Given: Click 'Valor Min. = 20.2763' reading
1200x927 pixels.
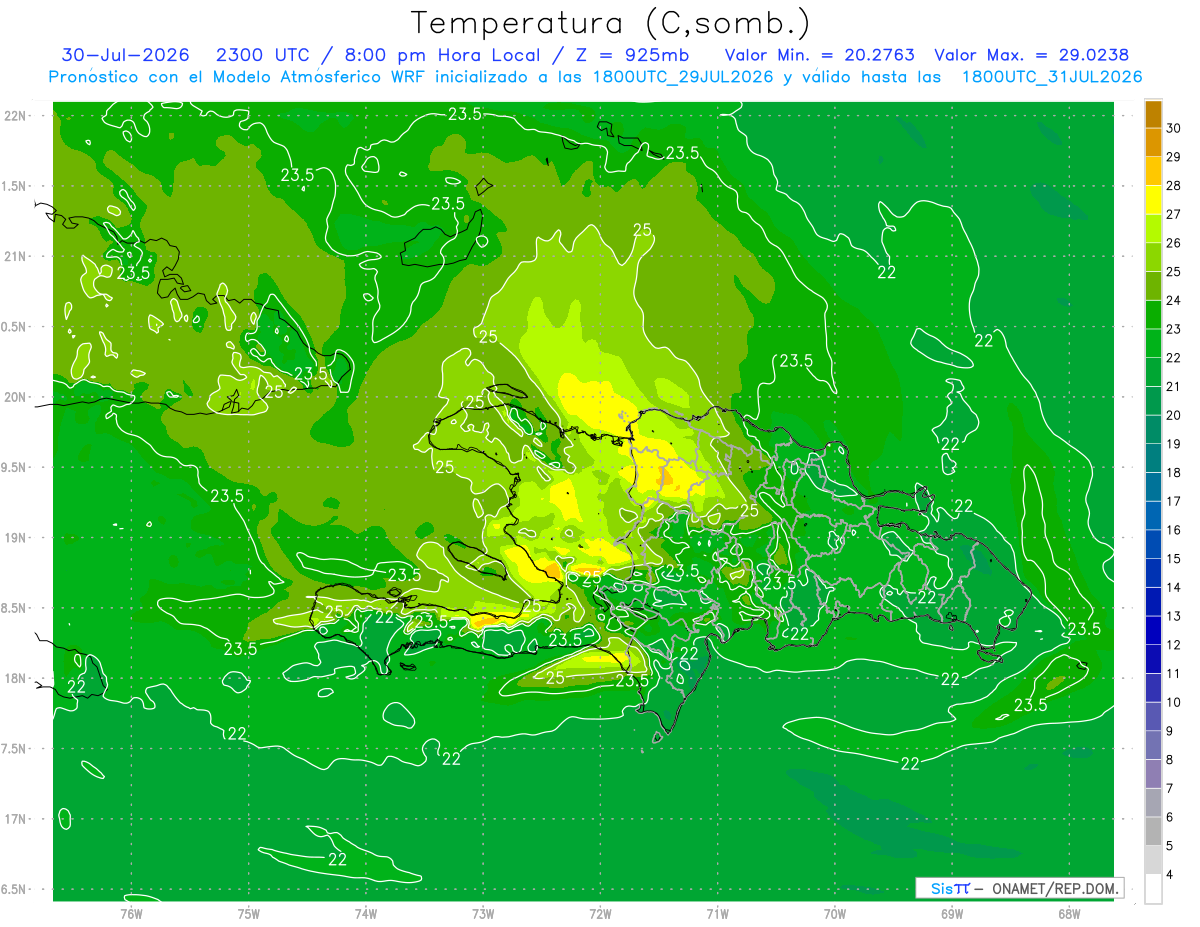Looking at the screenshot, I should tap(821, 55).
